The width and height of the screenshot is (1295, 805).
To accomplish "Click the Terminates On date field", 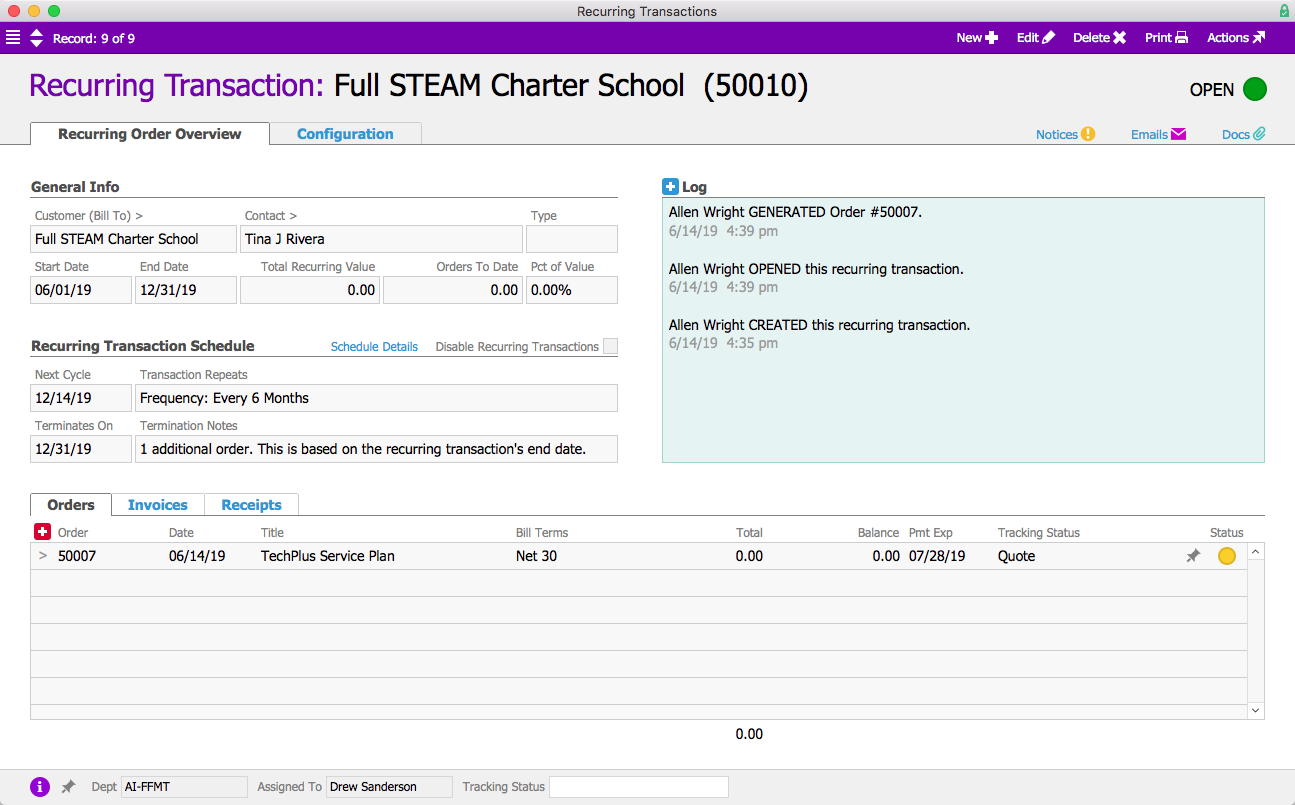I will (x=81, y=449).
